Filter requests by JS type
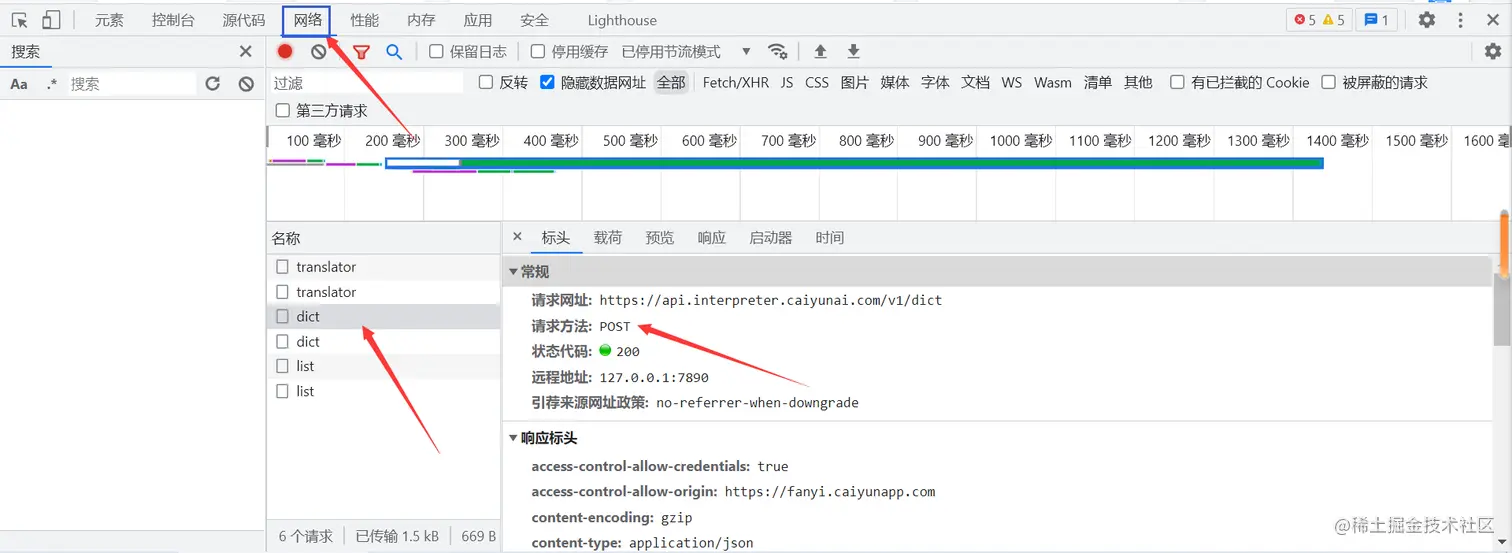Viewport: 1512px width, 553px height. pos(787,83)
